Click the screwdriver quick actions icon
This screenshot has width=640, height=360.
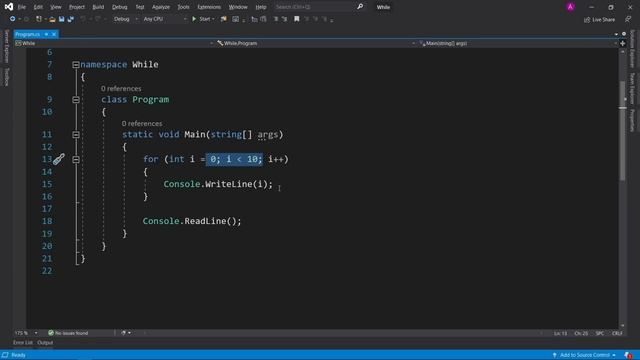(59, 159)
